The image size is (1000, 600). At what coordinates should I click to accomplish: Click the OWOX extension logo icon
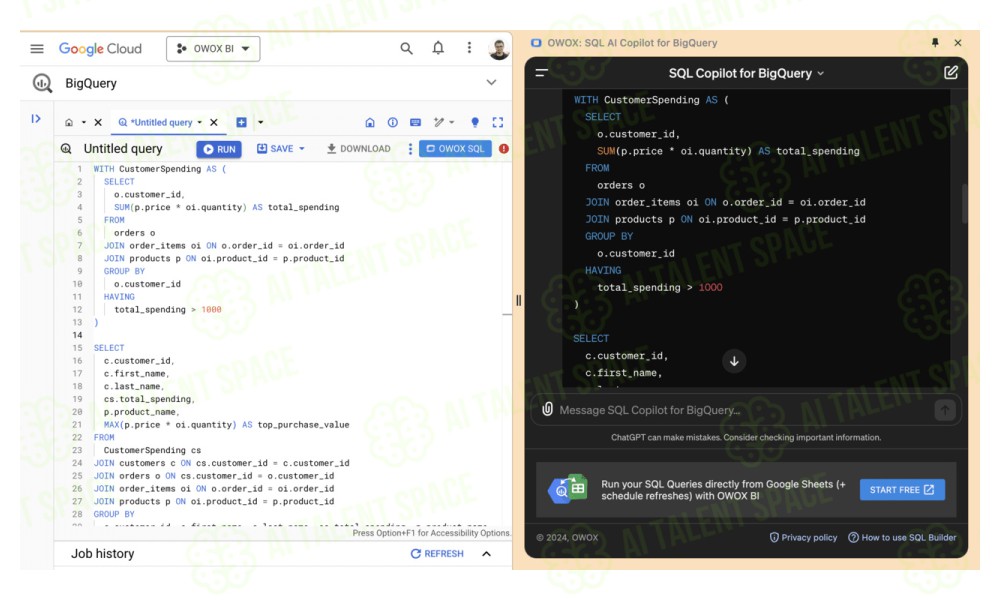pyautogui.click(x=536, y=43)
